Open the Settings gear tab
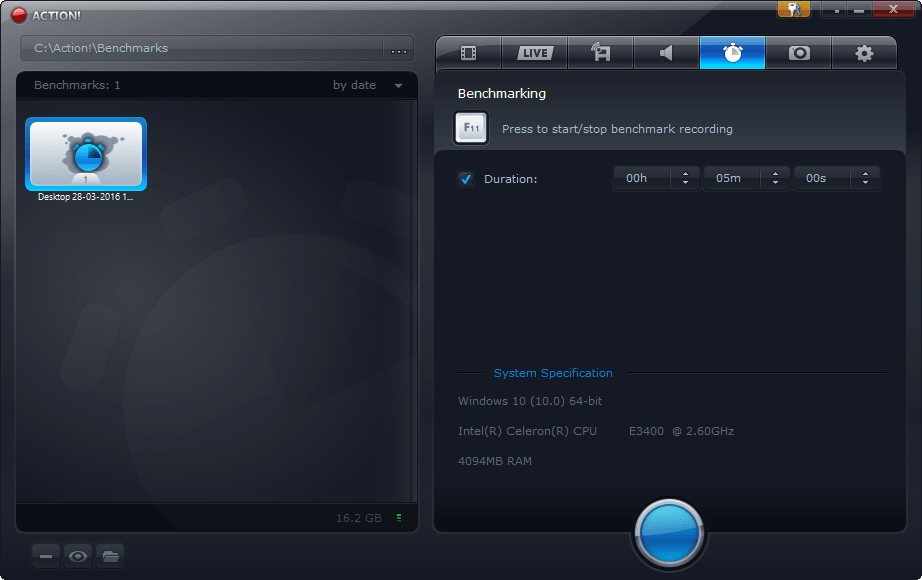 [x=864, y=53]
